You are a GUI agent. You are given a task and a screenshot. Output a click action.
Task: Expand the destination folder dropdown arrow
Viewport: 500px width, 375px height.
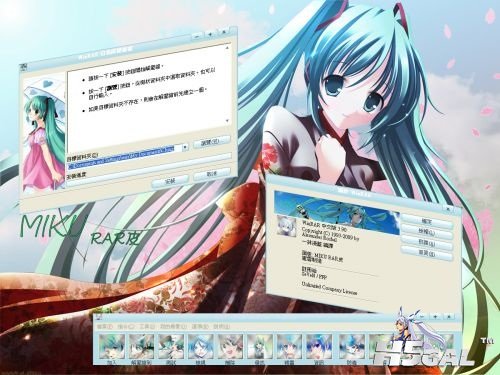(x=185, y=147)
